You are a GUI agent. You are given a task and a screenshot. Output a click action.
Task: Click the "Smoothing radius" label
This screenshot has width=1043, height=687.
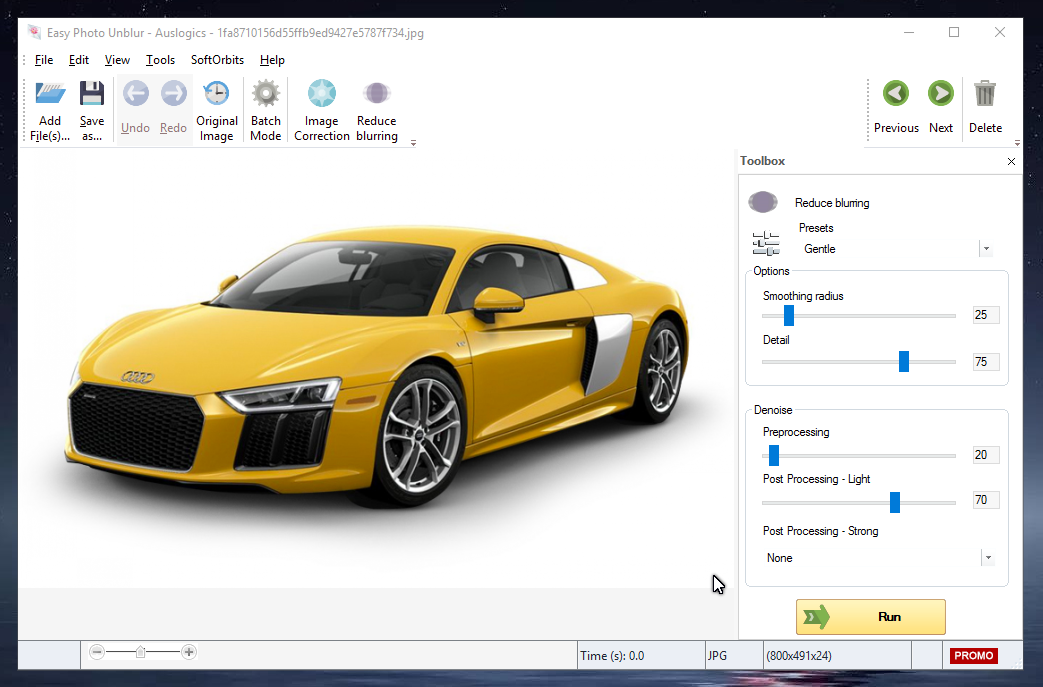point(803,296)
